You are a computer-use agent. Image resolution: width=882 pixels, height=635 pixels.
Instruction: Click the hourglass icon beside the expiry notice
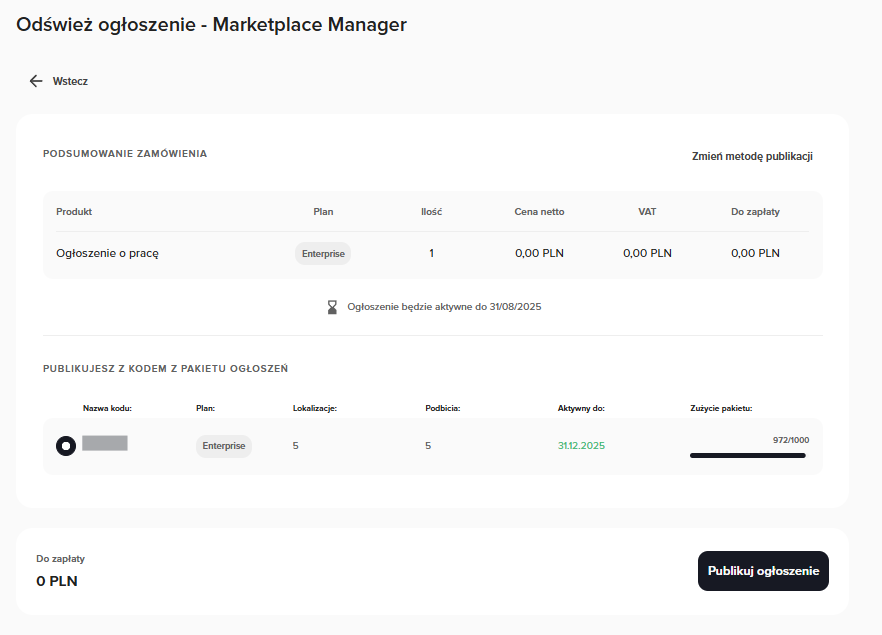tap(333, 307)
